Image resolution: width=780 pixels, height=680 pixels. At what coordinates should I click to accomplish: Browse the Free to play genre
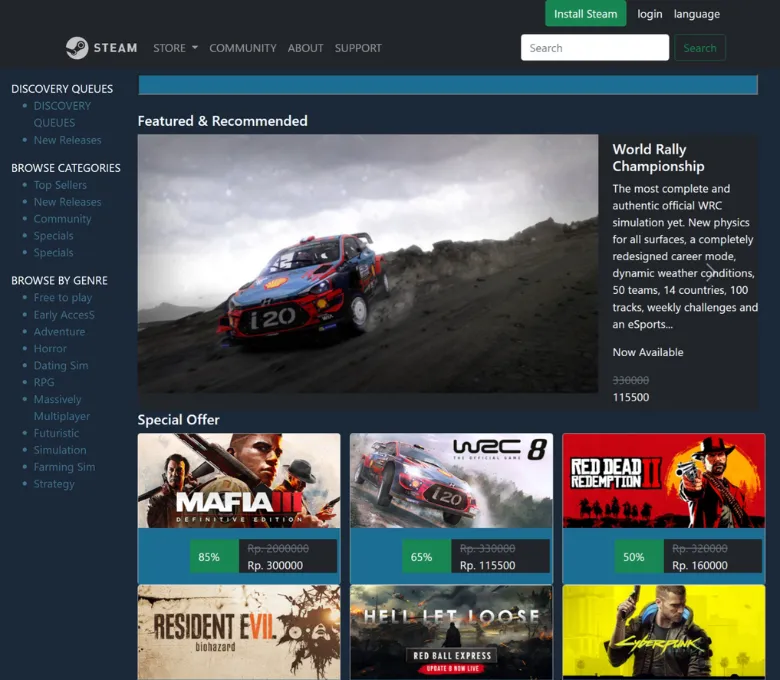pos(63,297)
